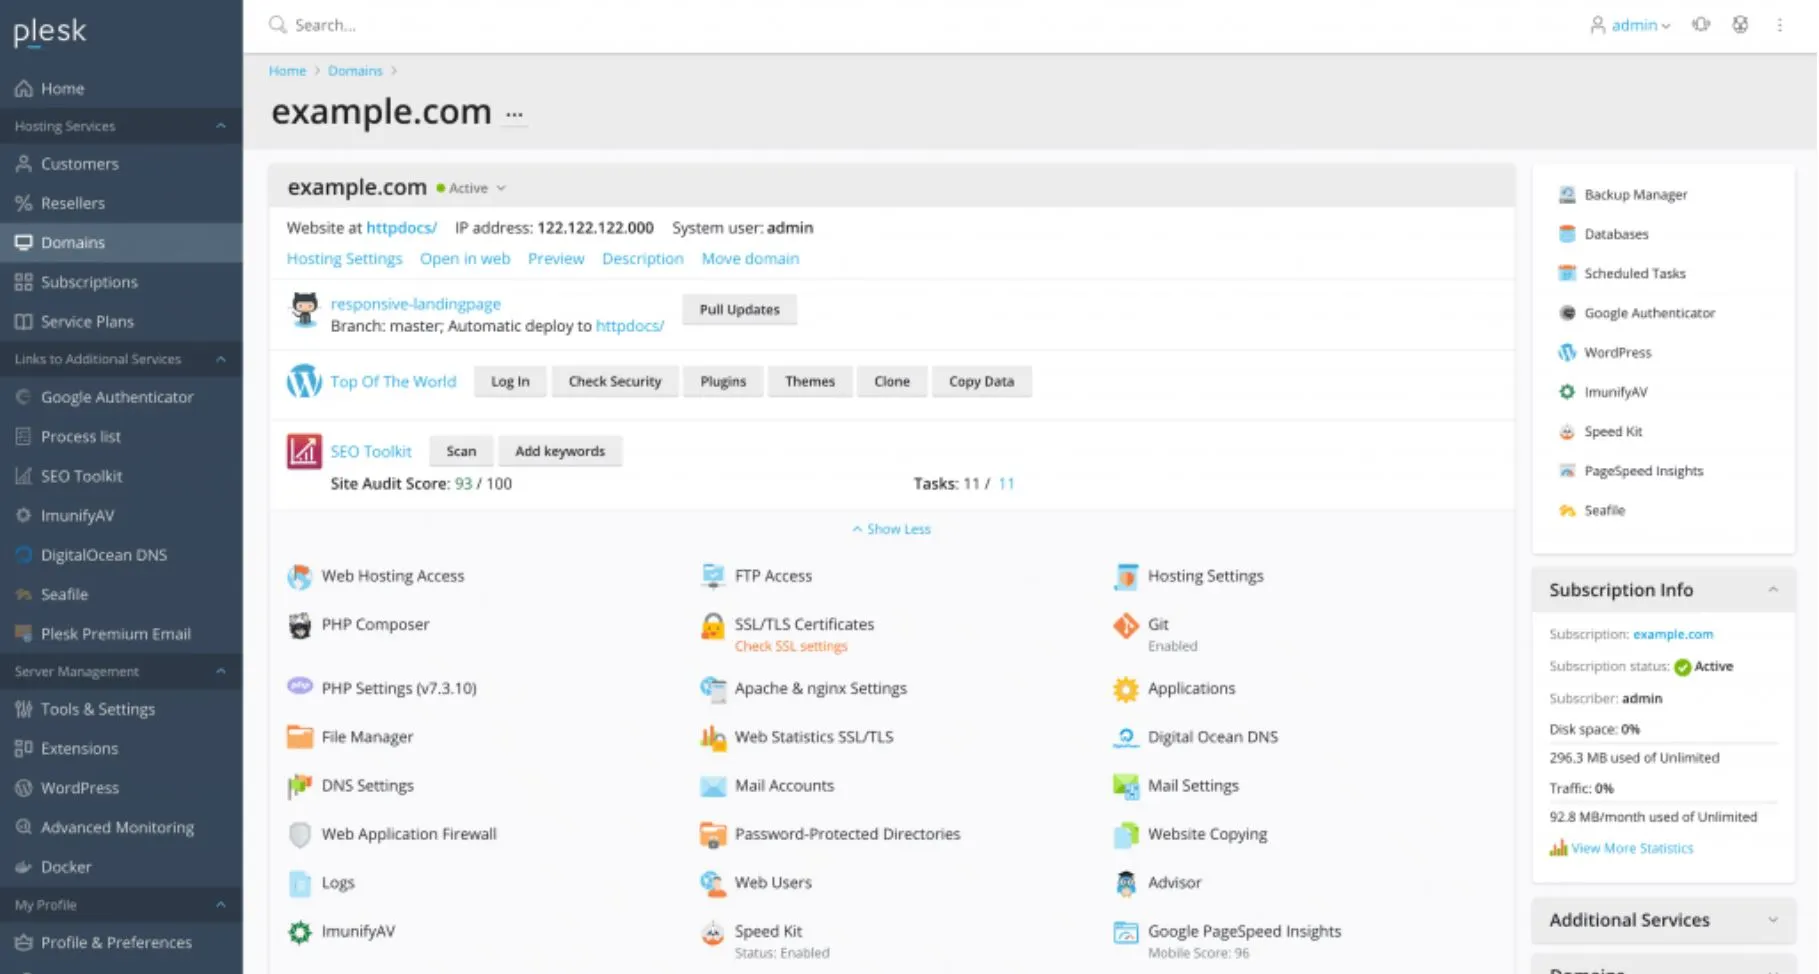1819x974 pixels.
Task: Open Digital Ocean DNS icon
Action: tap(1125, 738)
